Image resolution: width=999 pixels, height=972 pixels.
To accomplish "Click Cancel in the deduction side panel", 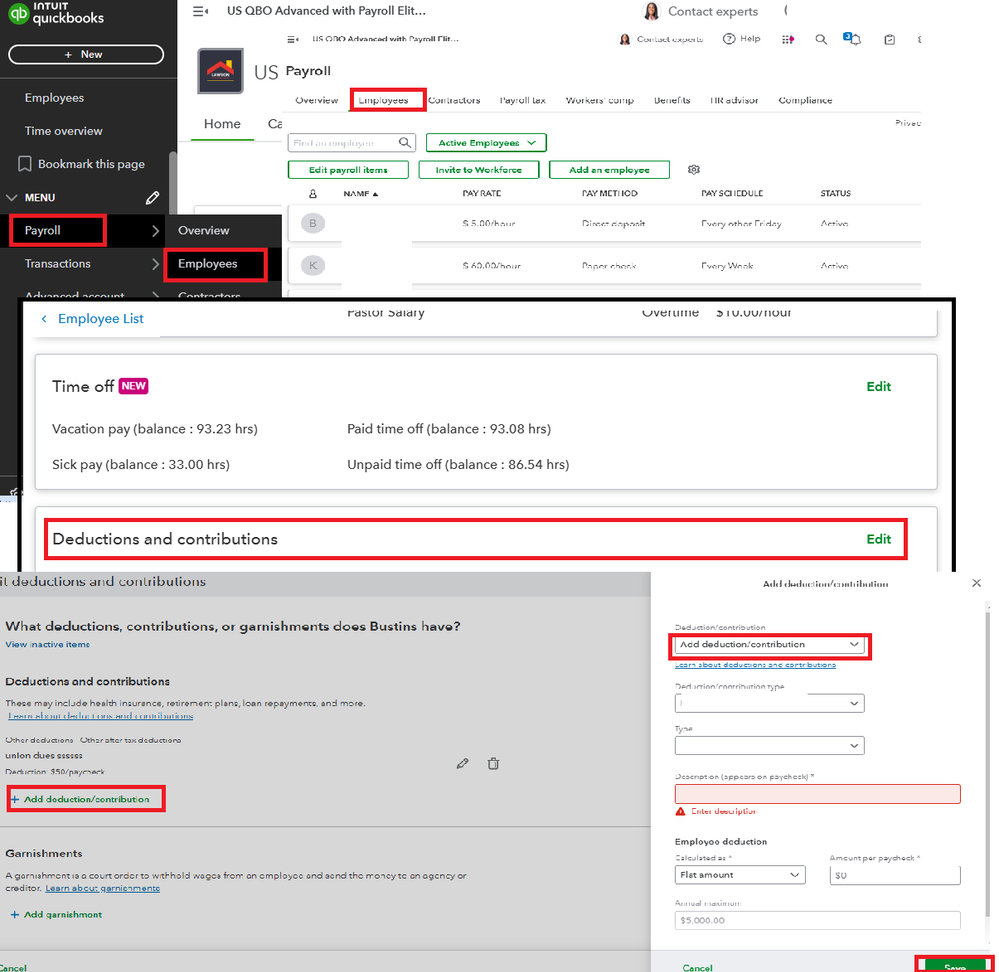I will tap(698, 968).
